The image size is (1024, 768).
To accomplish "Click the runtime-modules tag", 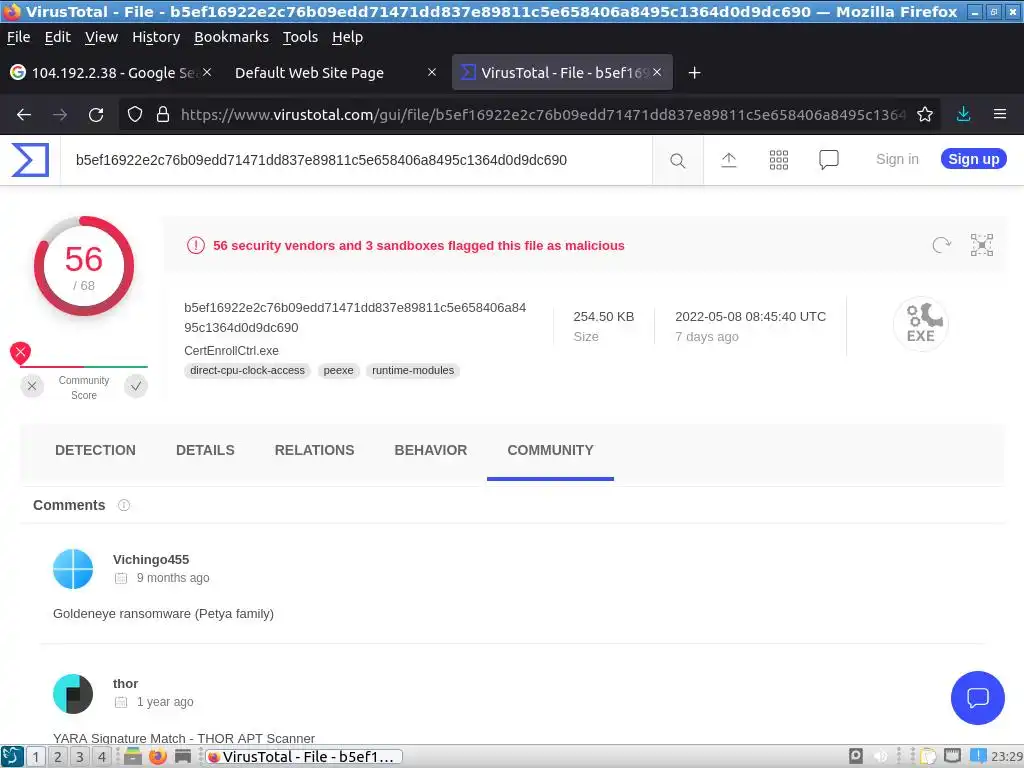I will [x=413, y=370].
